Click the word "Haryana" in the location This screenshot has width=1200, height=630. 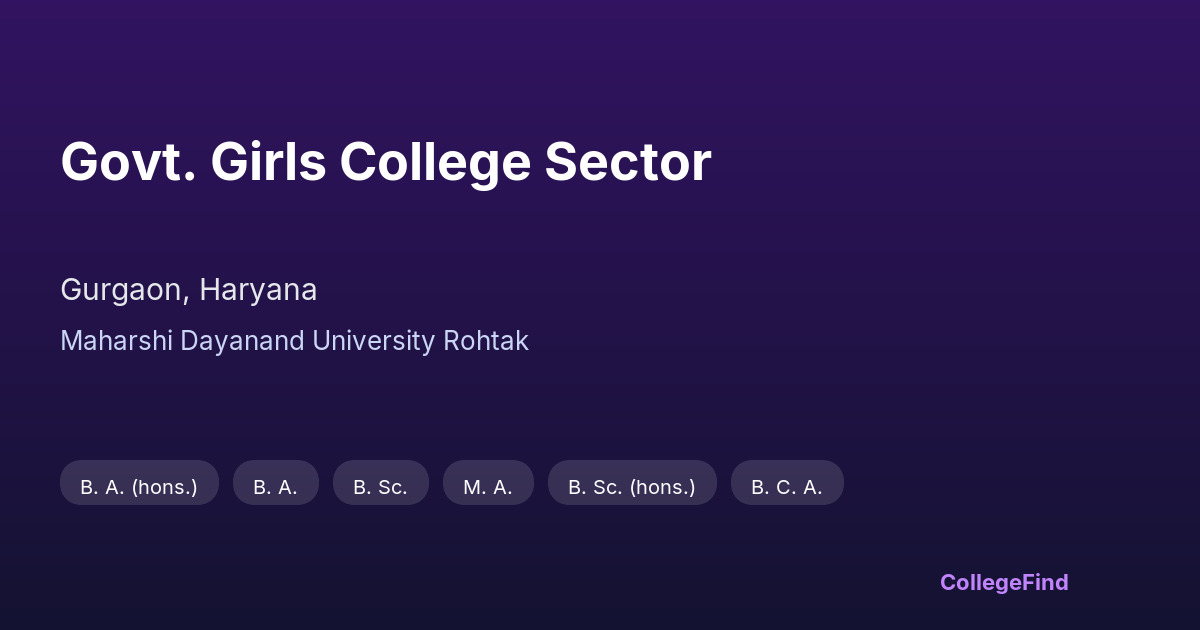click(x=258, y=290)
